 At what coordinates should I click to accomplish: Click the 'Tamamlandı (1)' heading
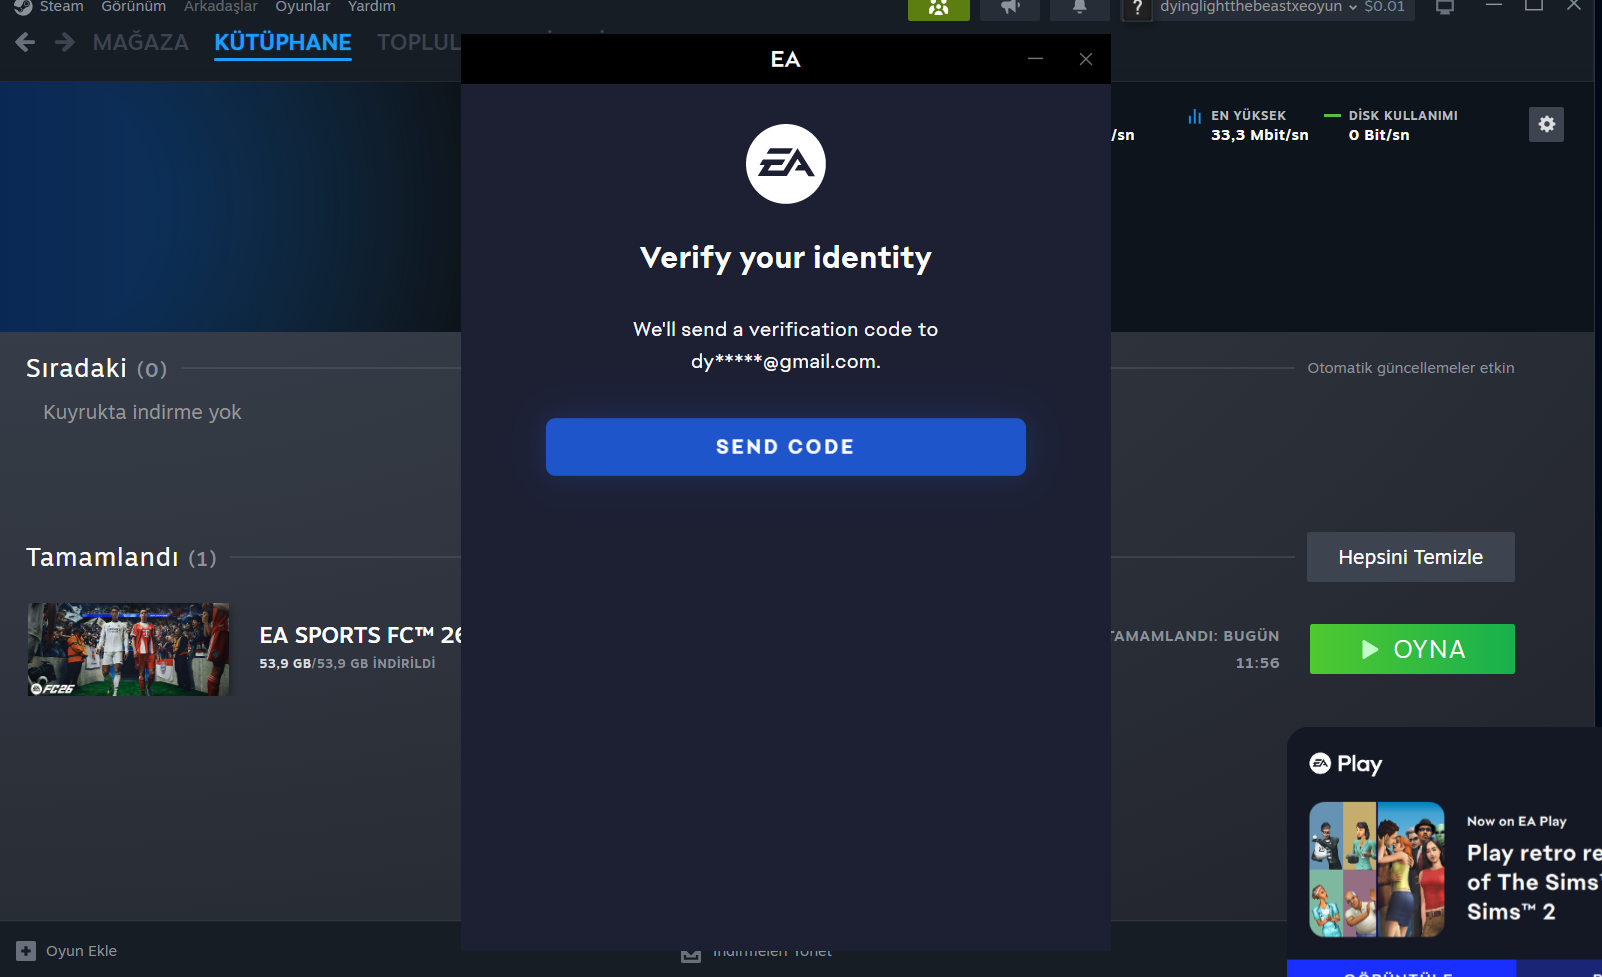(x=121, y=557)
